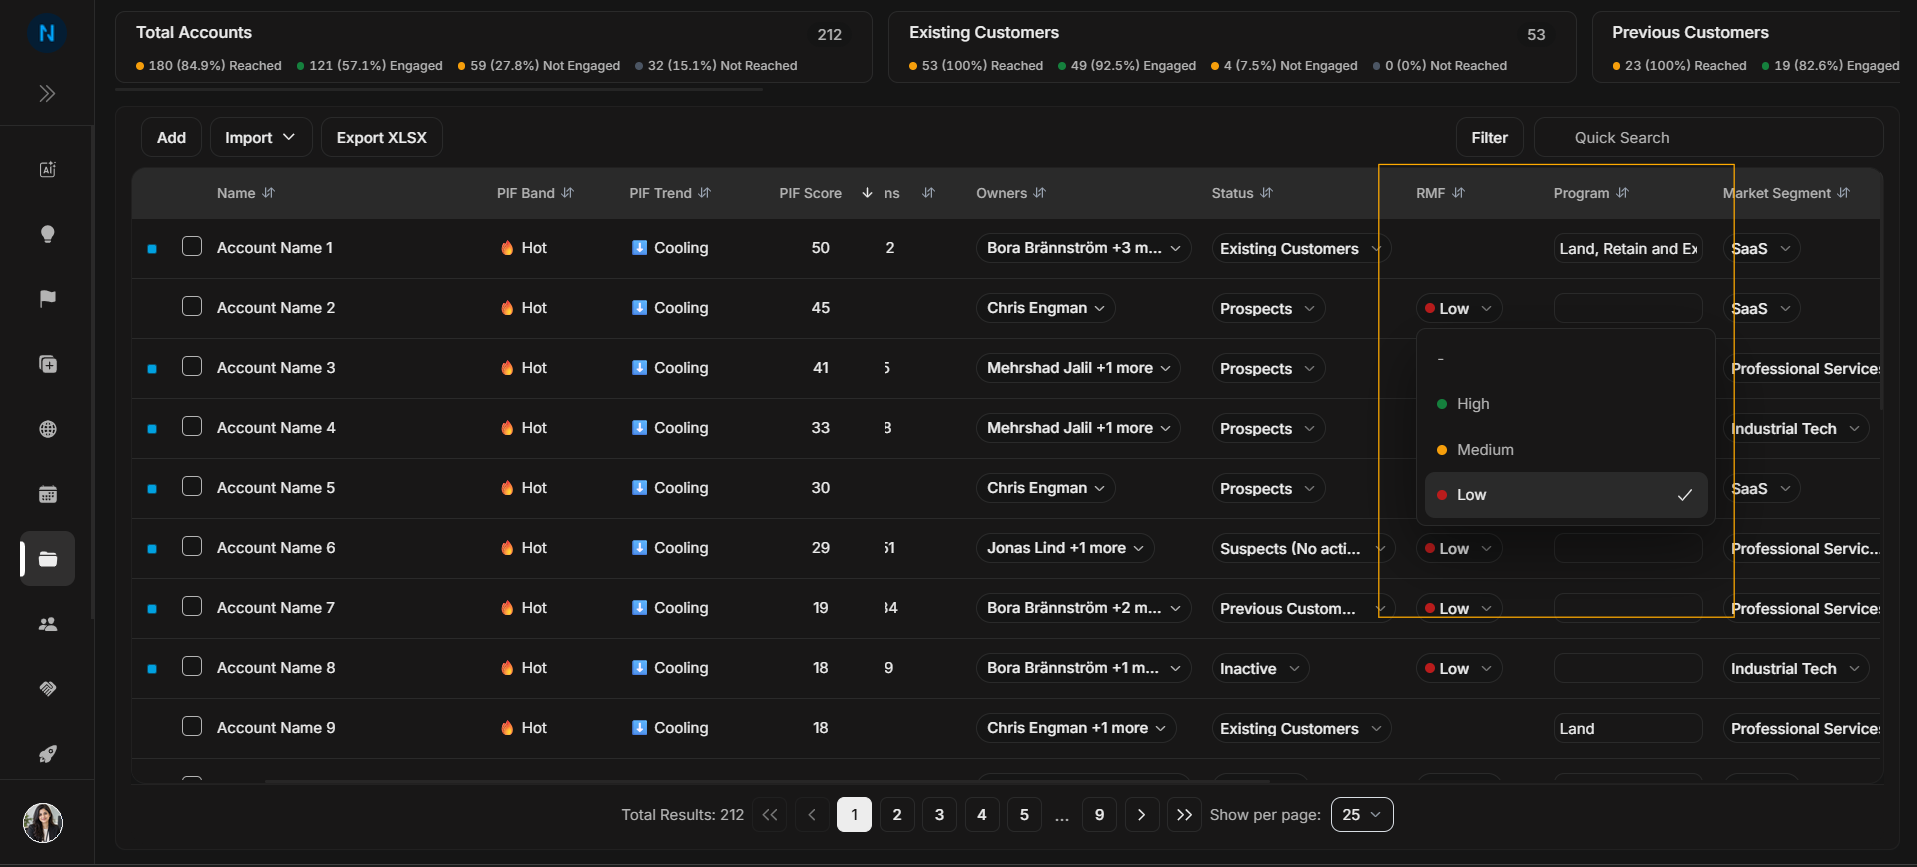1917x867 pixels.
Task: Click the Existing Customers summary card
Action: 1232,47
